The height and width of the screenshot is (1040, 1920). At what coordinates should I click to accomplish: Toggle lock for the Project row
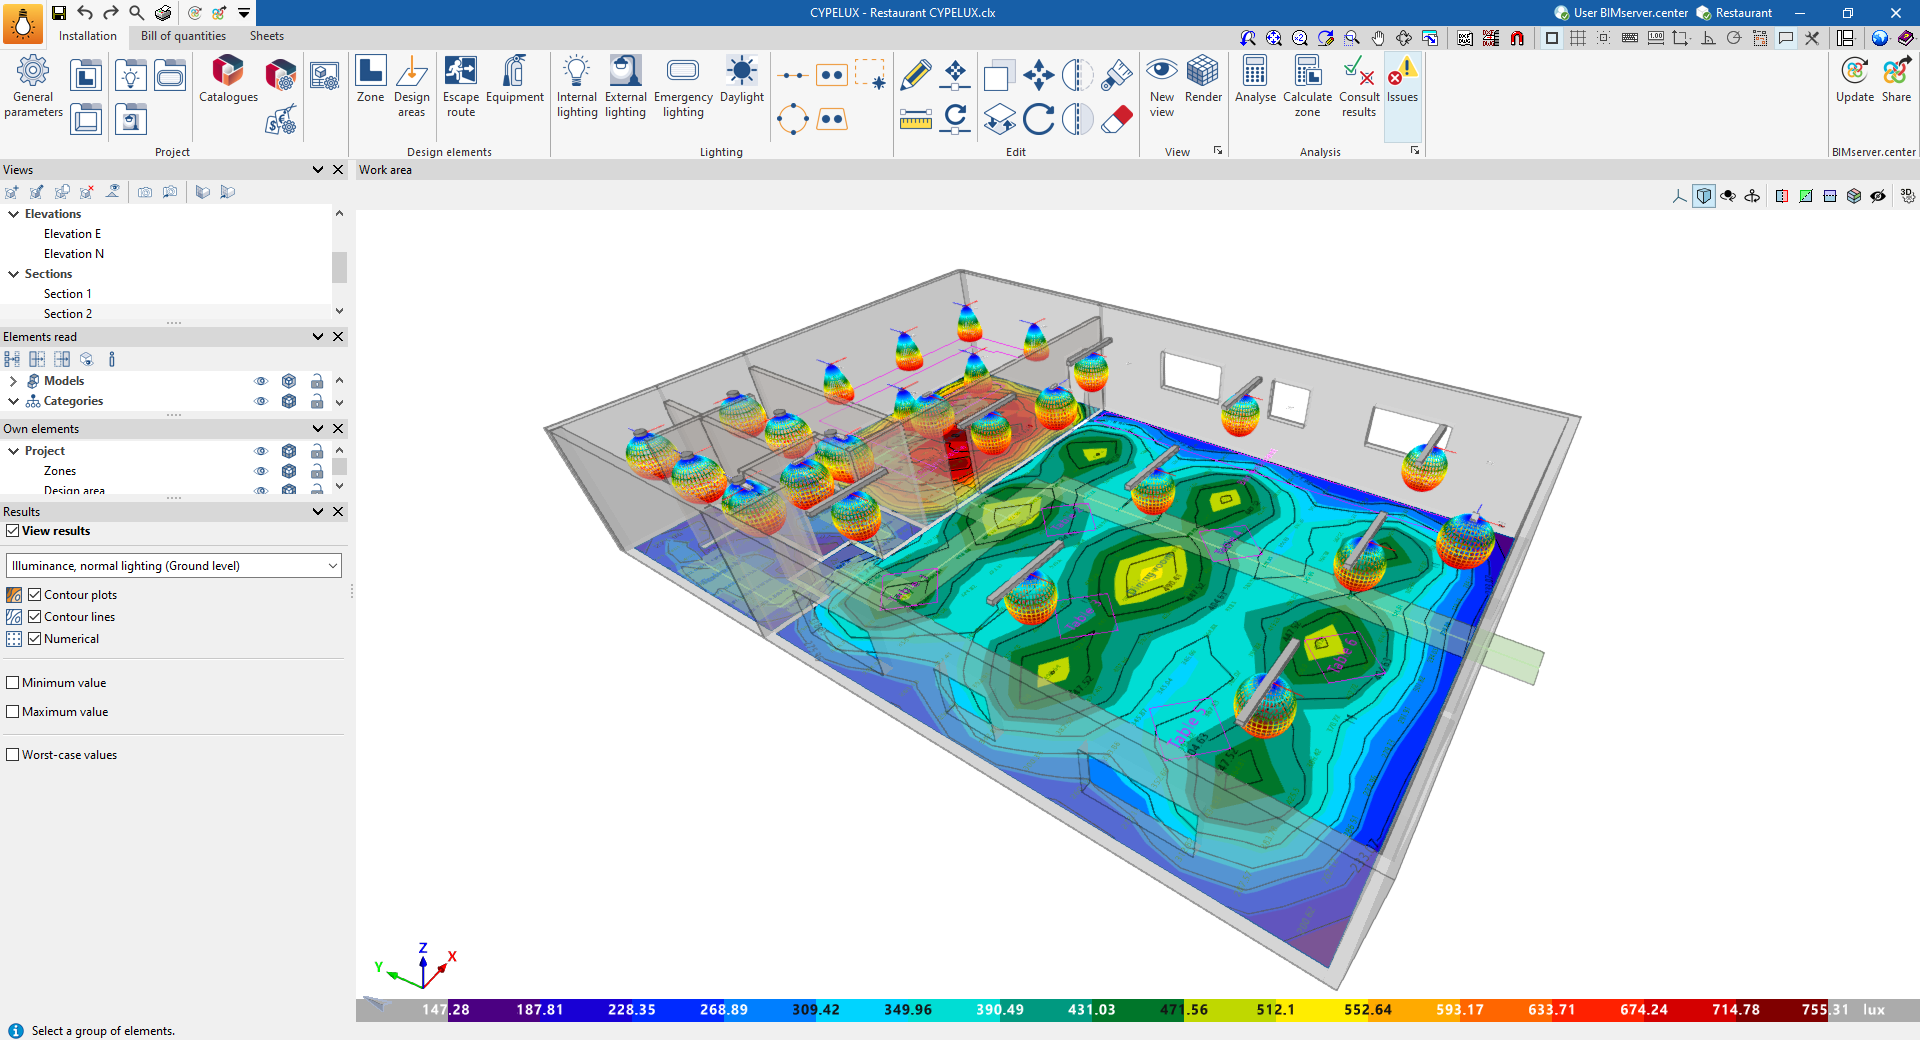point(317,451)
